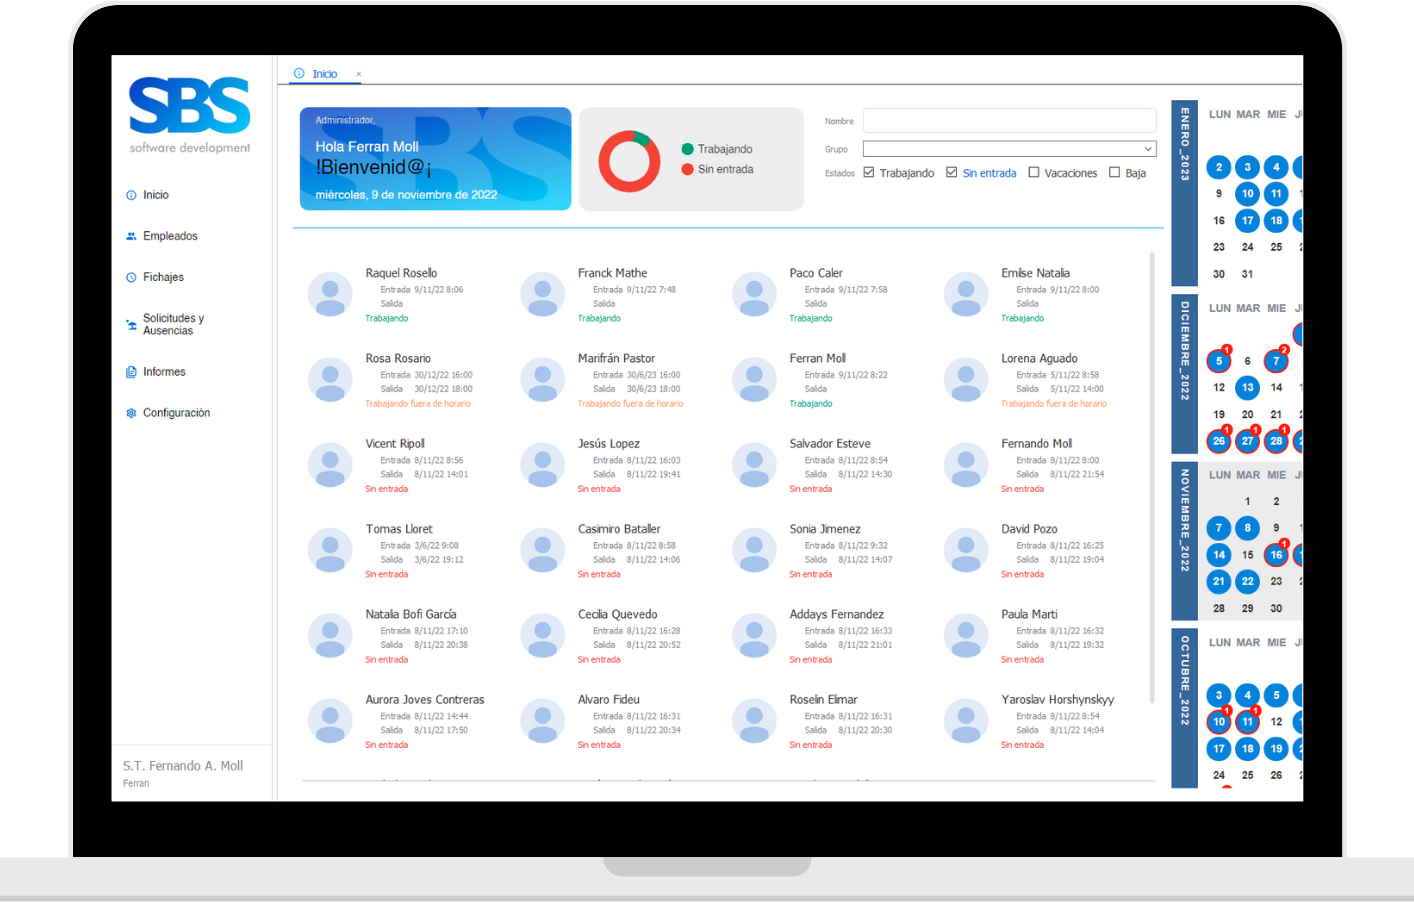Select the Fichajes sidebar icon

click(x=131, y=277)
